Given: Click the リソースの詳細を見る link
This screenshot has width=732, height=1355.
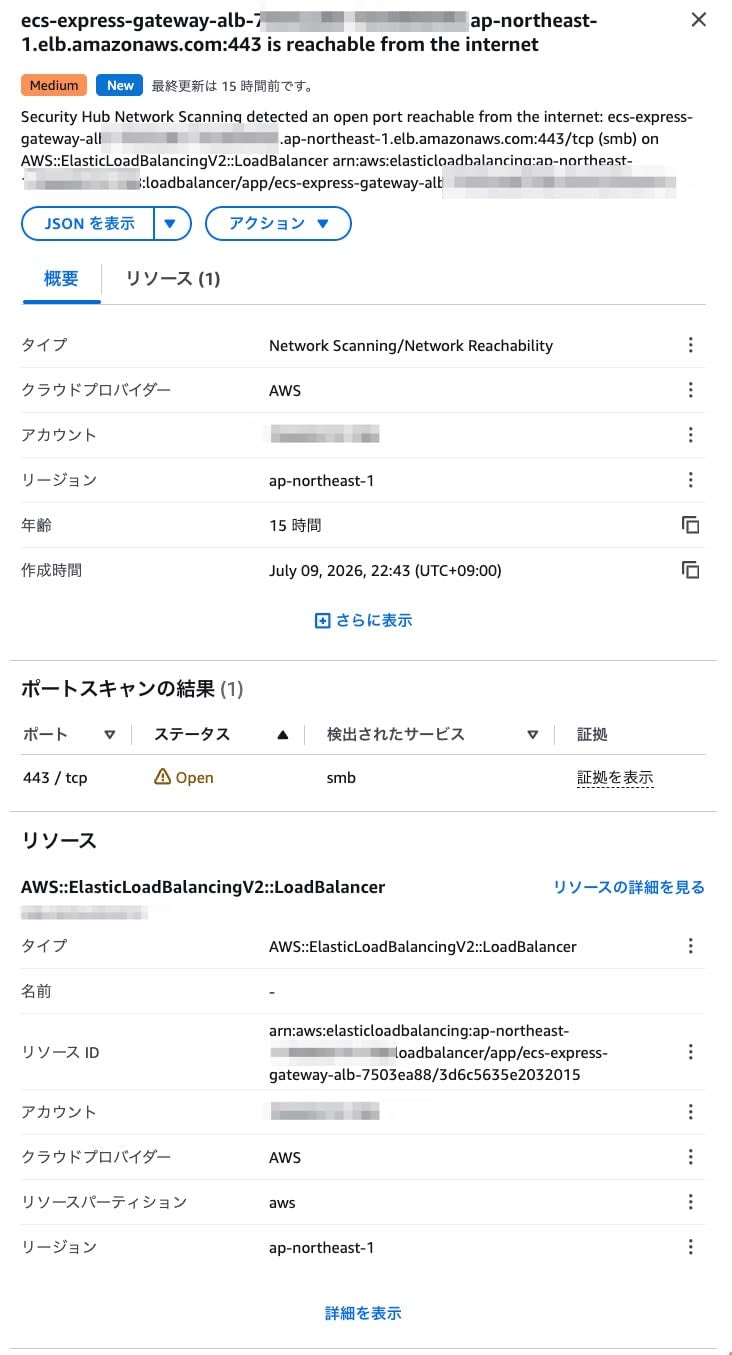Looking at the screenshot, I should point(629,887).
